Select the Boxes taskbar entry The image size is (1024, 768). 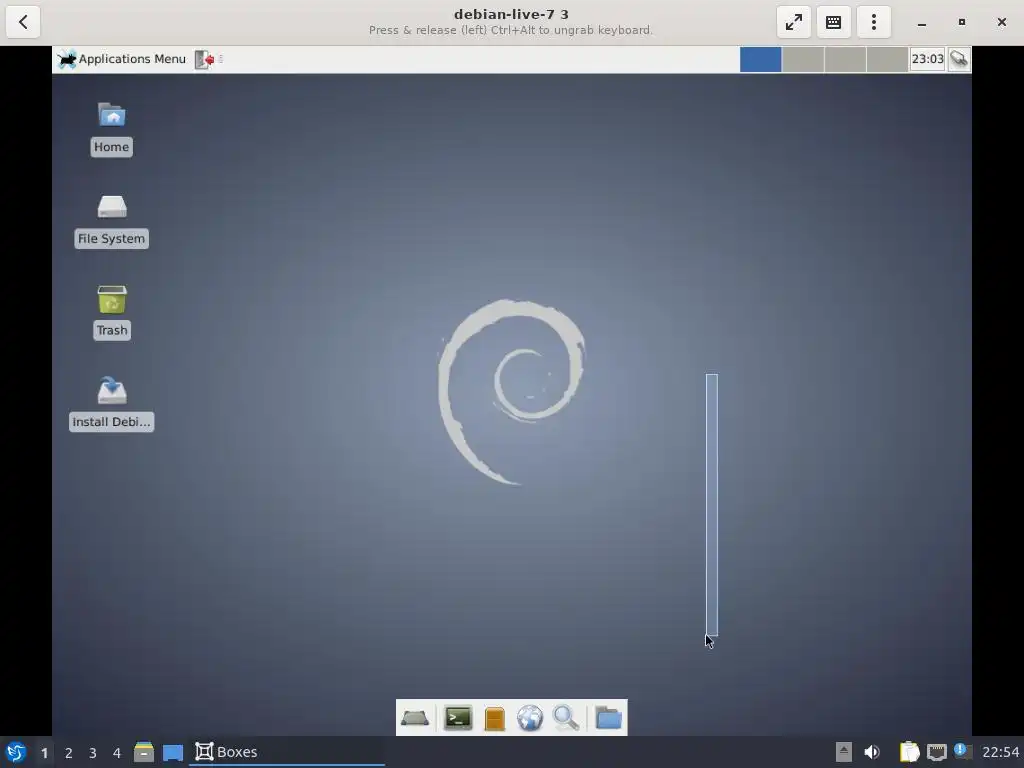click(x=287, y=752)
